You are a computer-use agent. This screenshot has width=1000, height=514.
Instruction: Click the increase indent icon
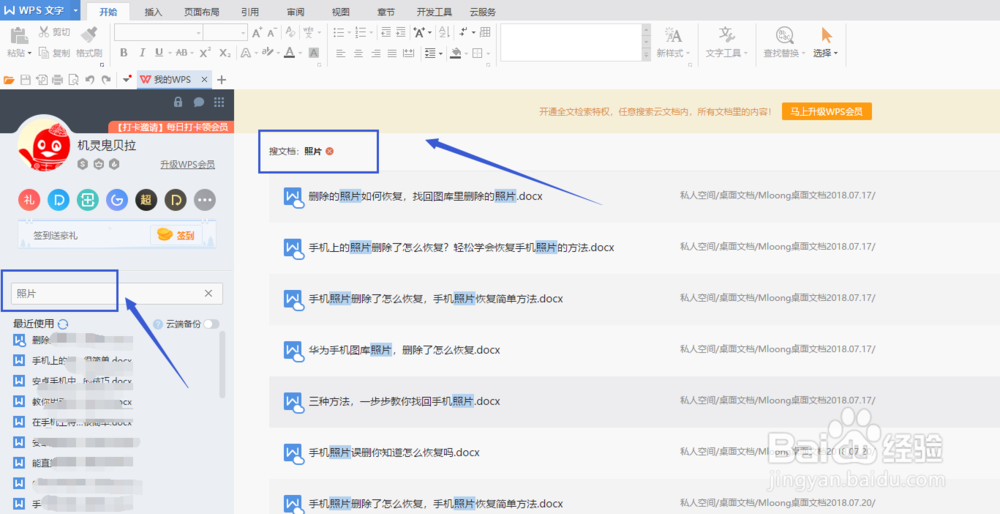tap(401, 33)
